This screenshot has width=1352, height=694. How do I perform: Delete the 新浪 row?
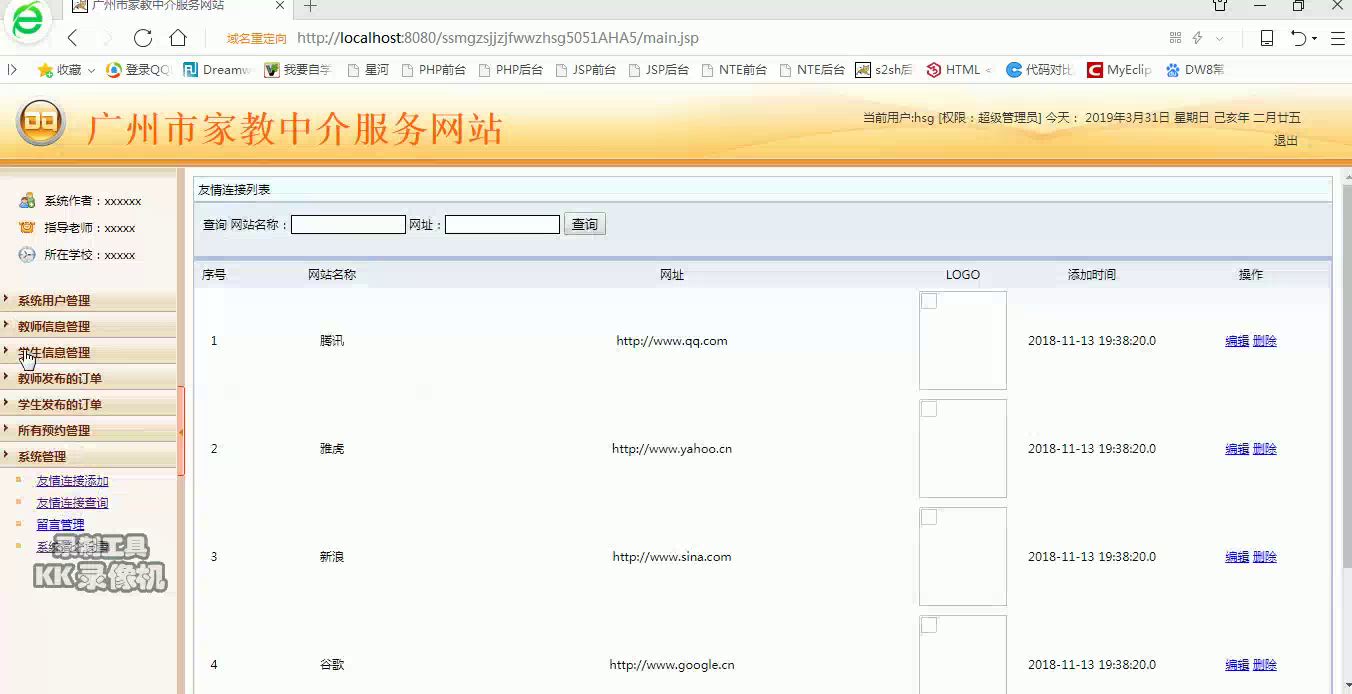1265,557
